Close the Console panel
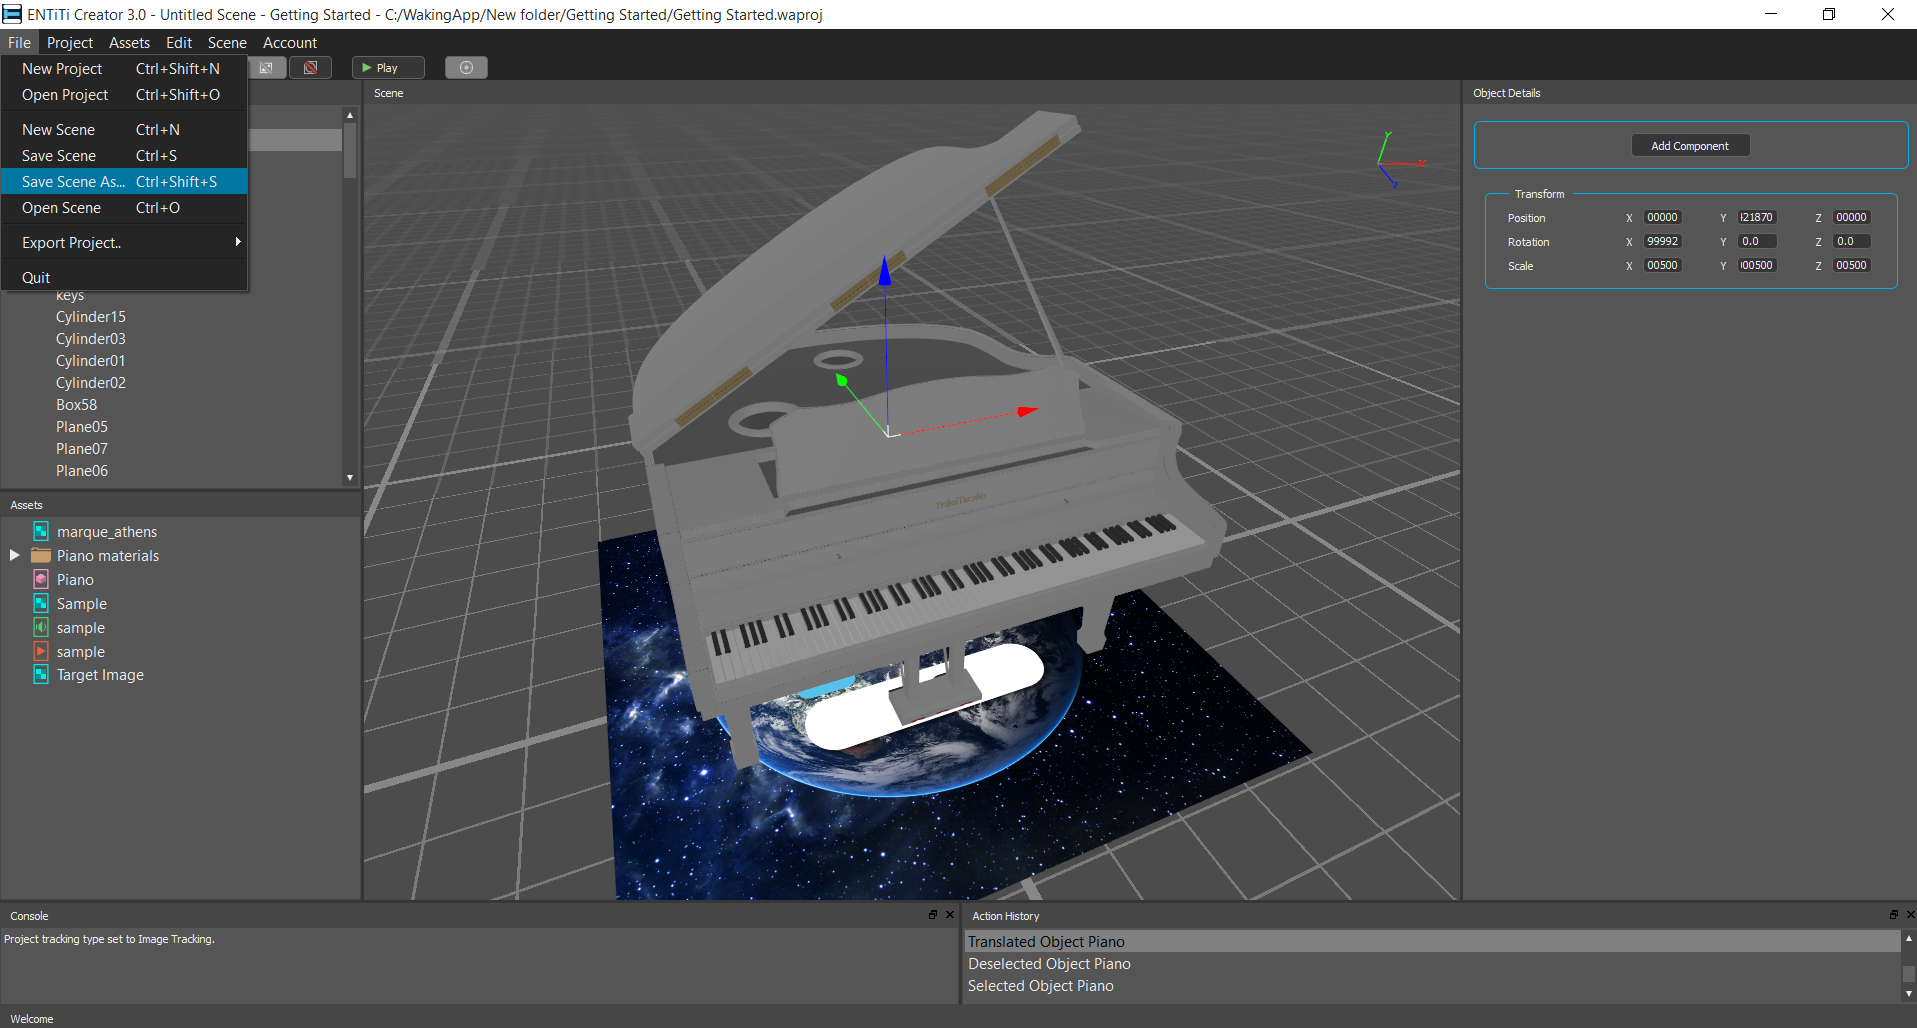The image size is (1917, 1028). tap(950, 915)
